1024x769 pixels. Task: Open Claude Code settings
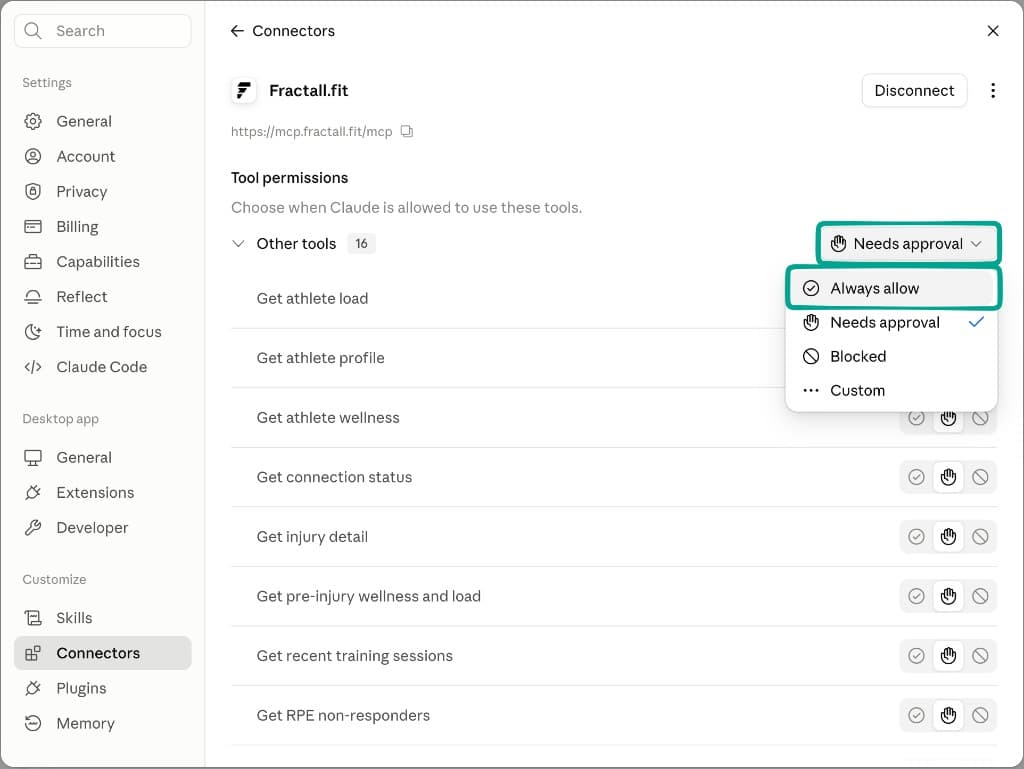[103, 367]
